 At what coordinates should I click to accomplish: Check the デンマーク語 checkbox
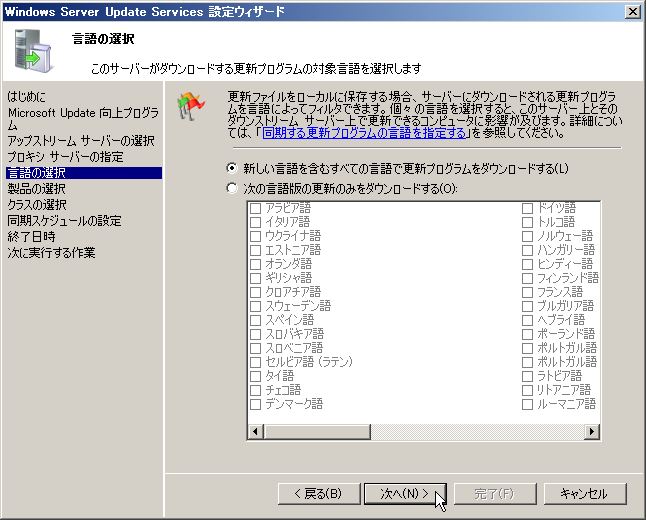click(x=255, y=404)
